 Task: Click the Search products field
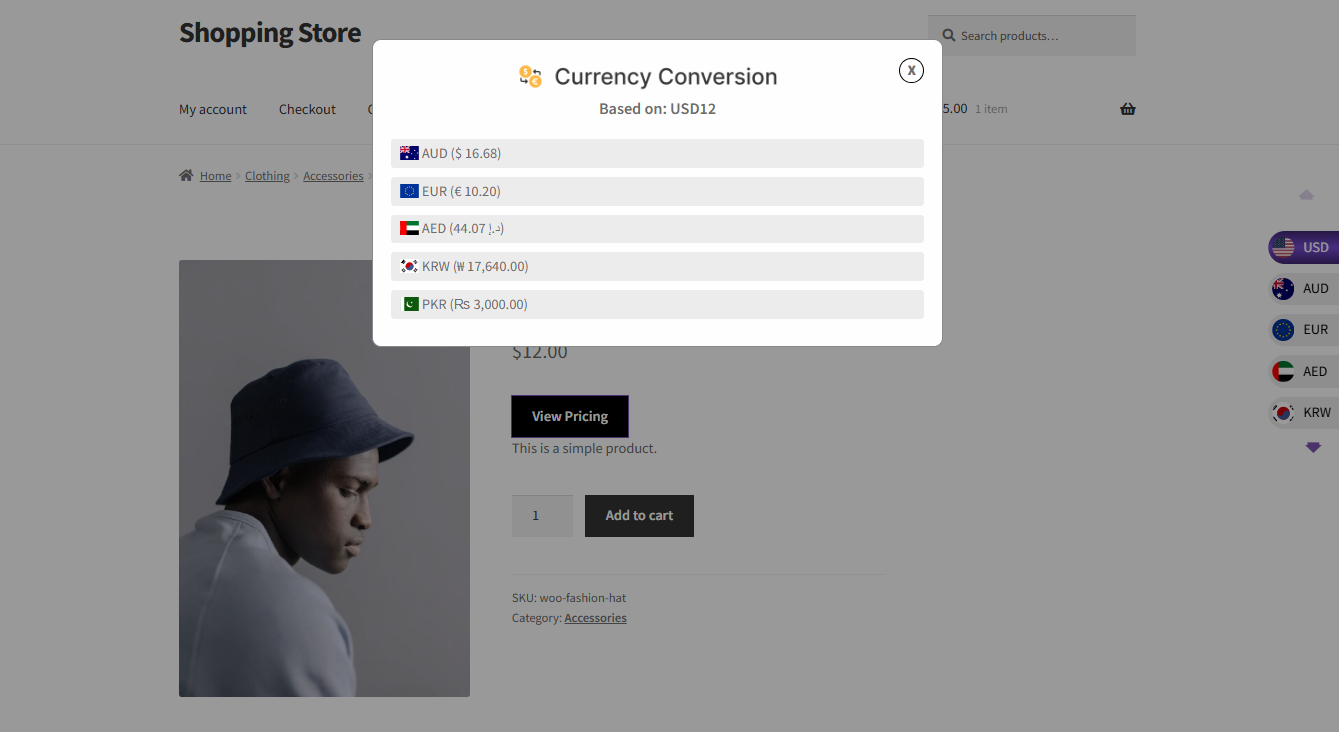[x=1032, y=36]
